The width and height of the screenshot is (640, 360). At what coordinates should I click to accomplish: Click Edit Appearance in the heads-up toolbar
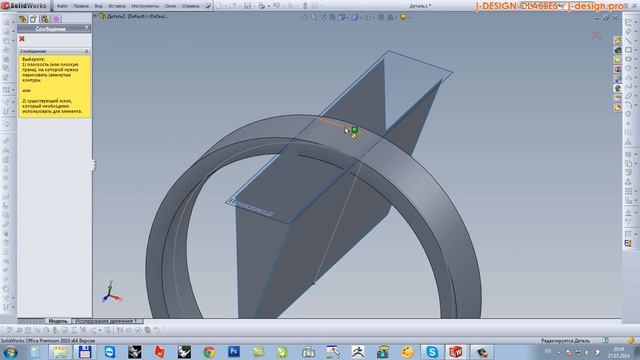point(381,17)
